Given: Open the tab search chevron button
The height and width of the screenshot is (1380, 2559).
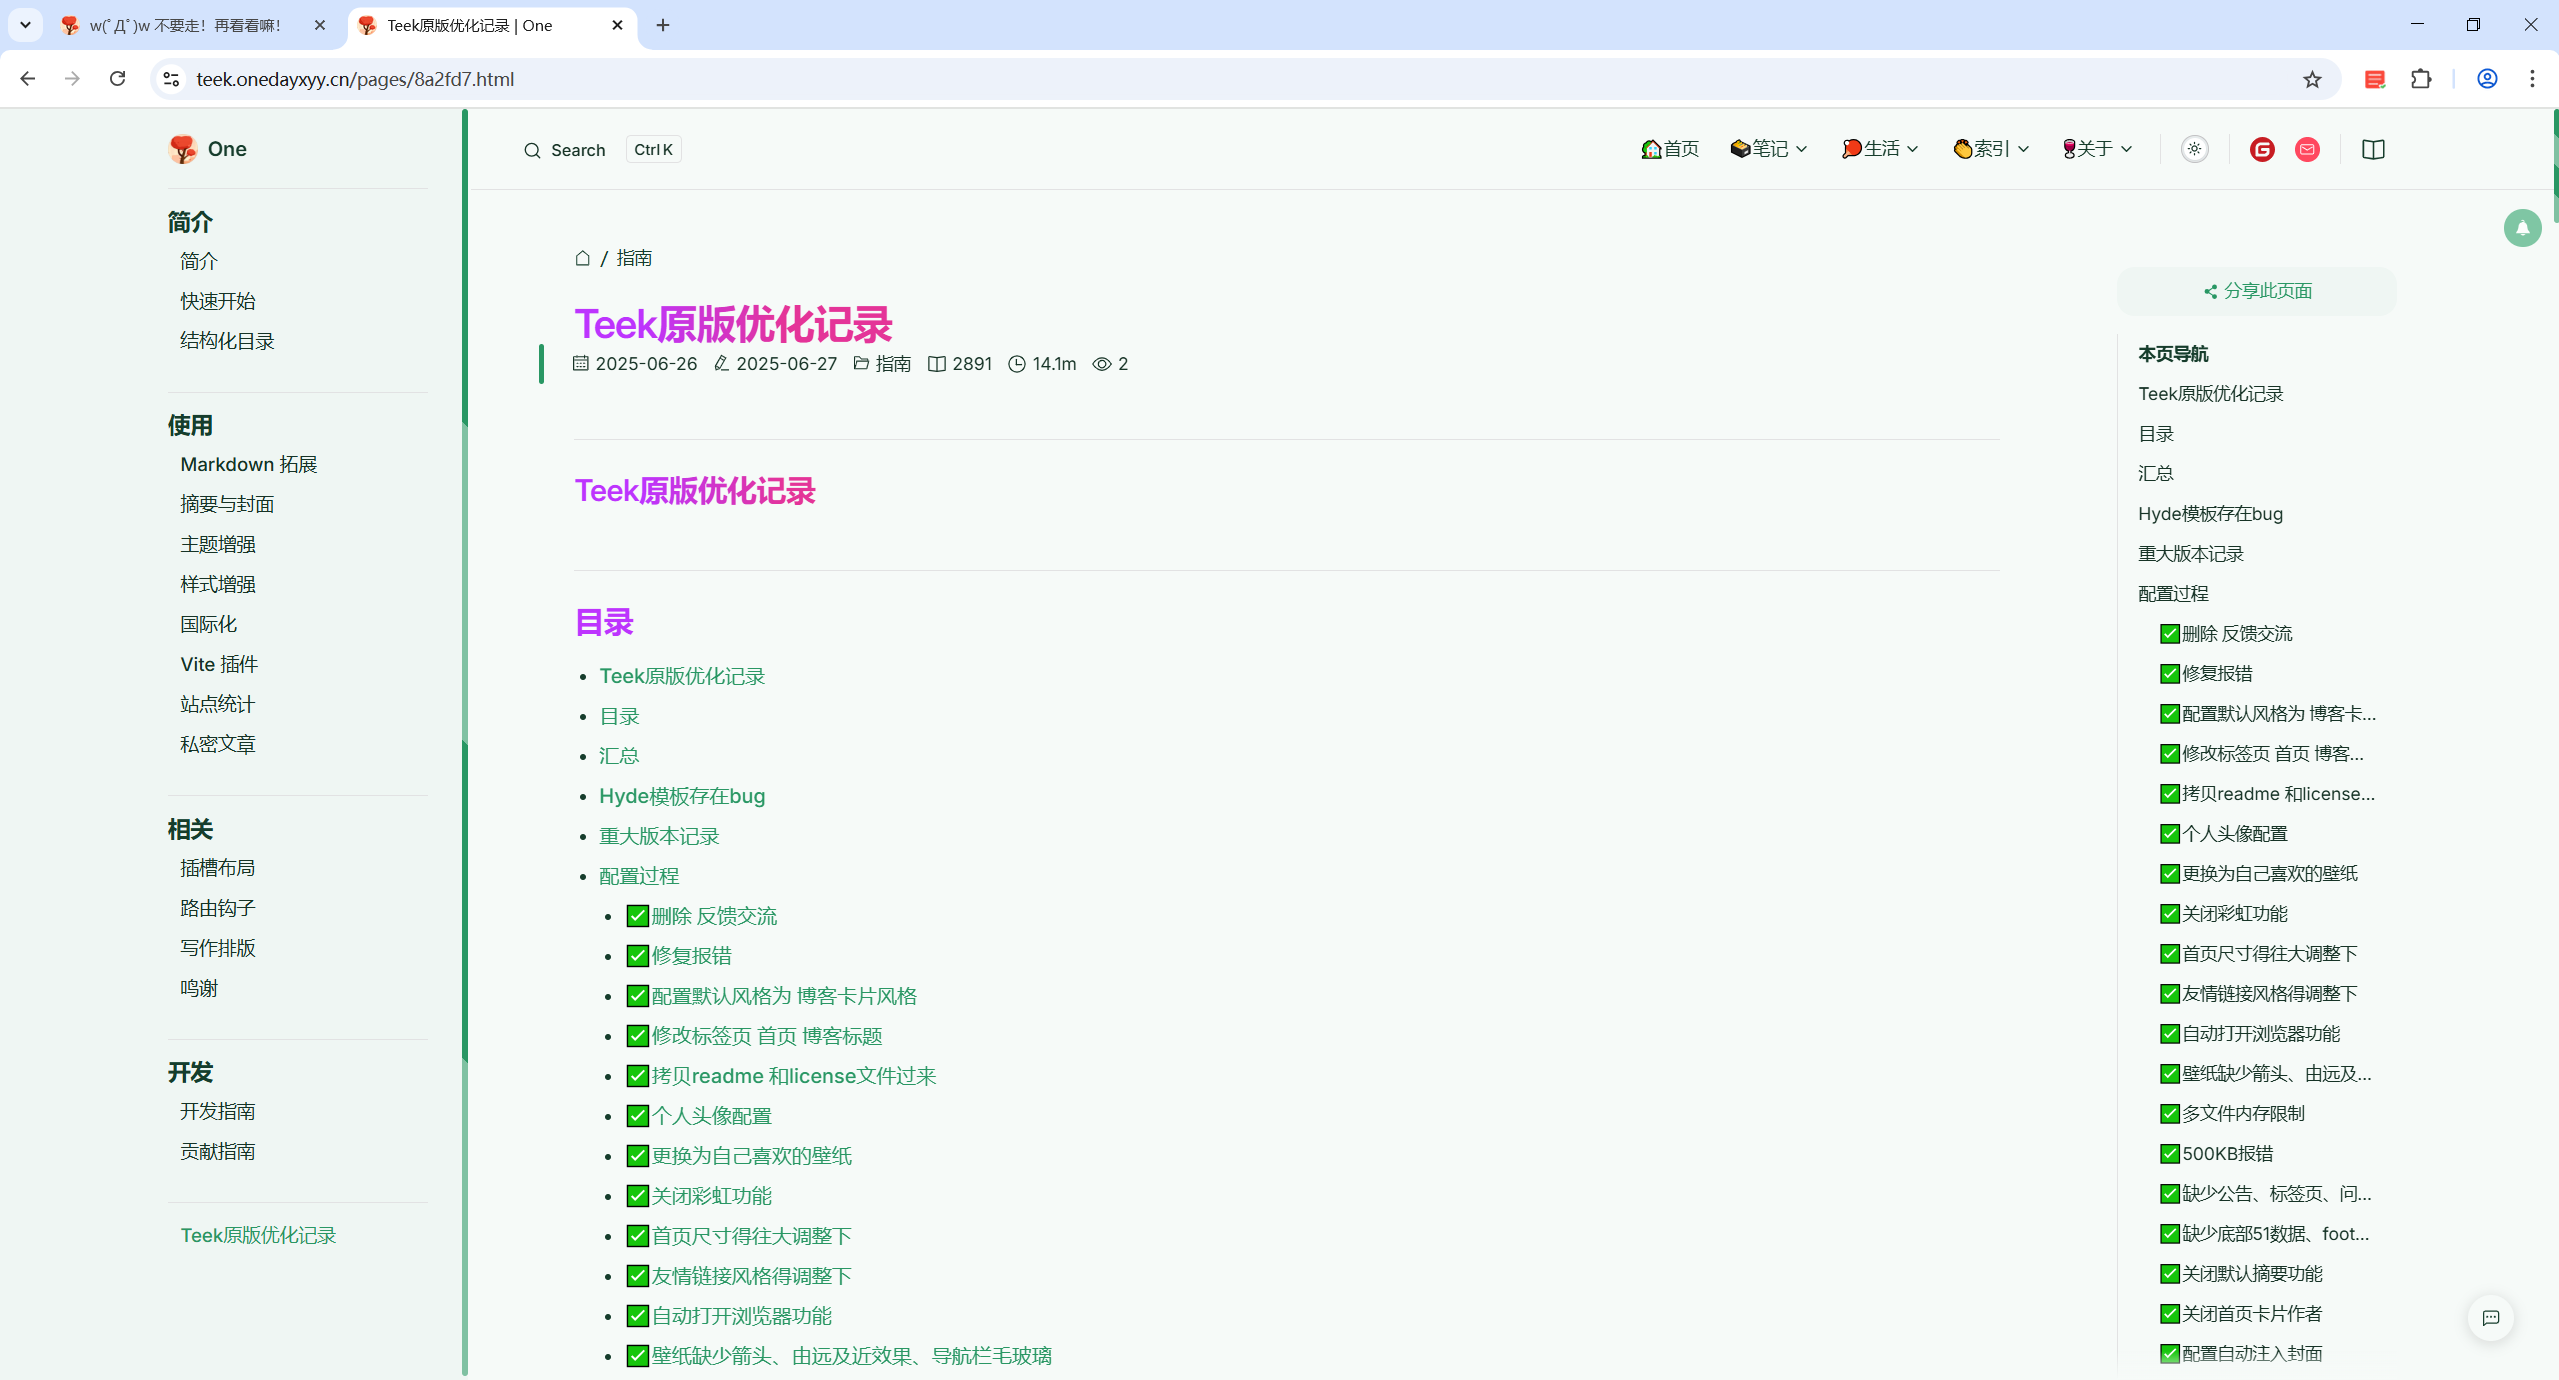Looking at the screenshot, I should pos(25,25).
